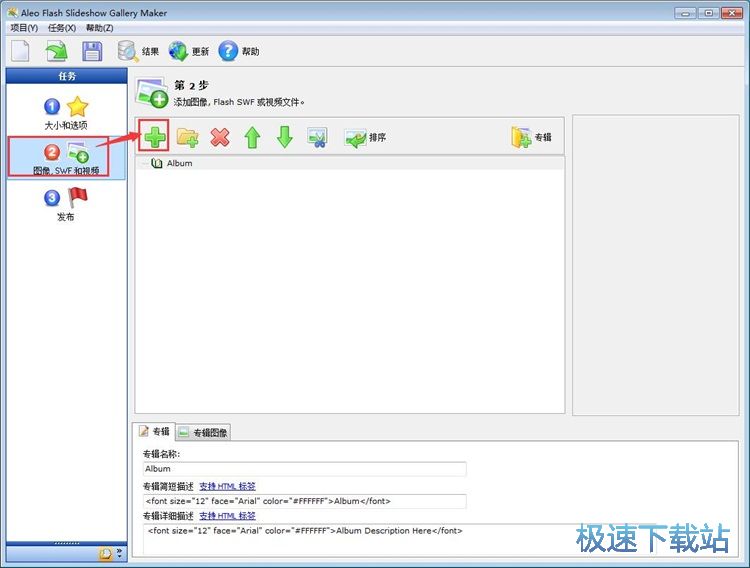Select step 3 发布 publish task
The image size is (750, 568).
click(66, 204)
